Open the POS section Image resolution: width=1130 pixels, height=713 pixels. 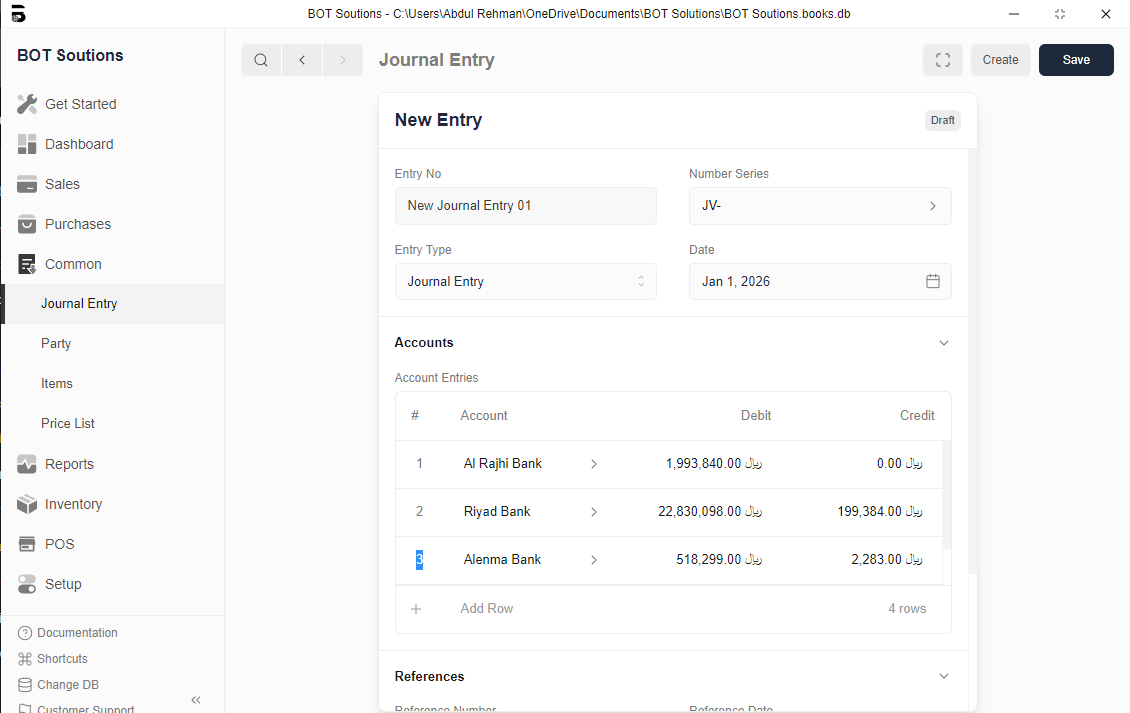59,544
